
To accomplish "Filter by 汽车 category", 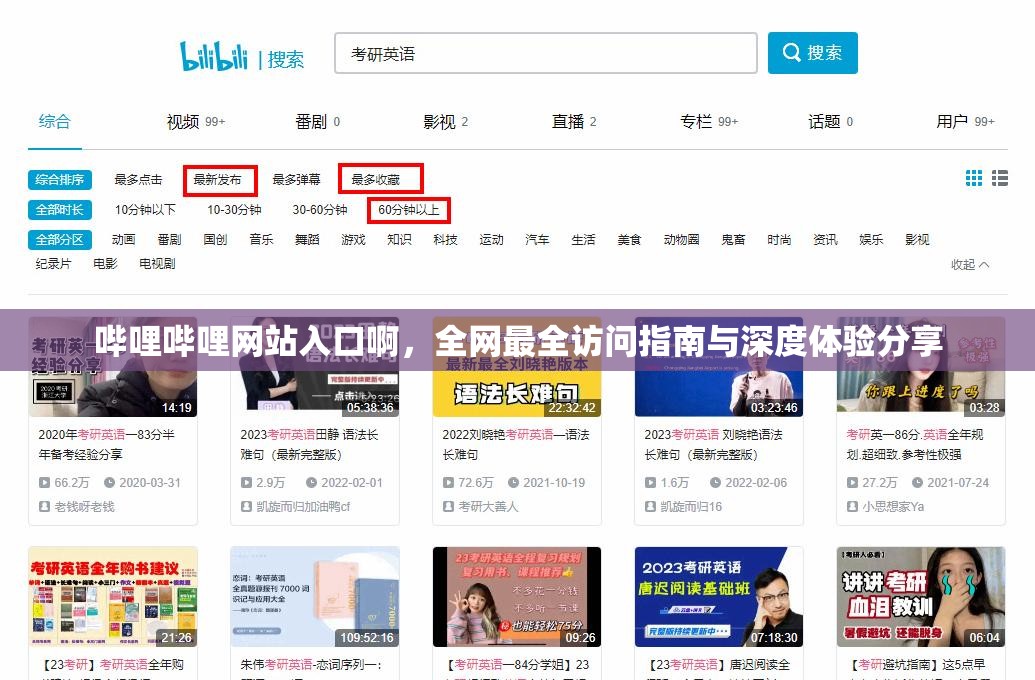I will pos(537,240).
